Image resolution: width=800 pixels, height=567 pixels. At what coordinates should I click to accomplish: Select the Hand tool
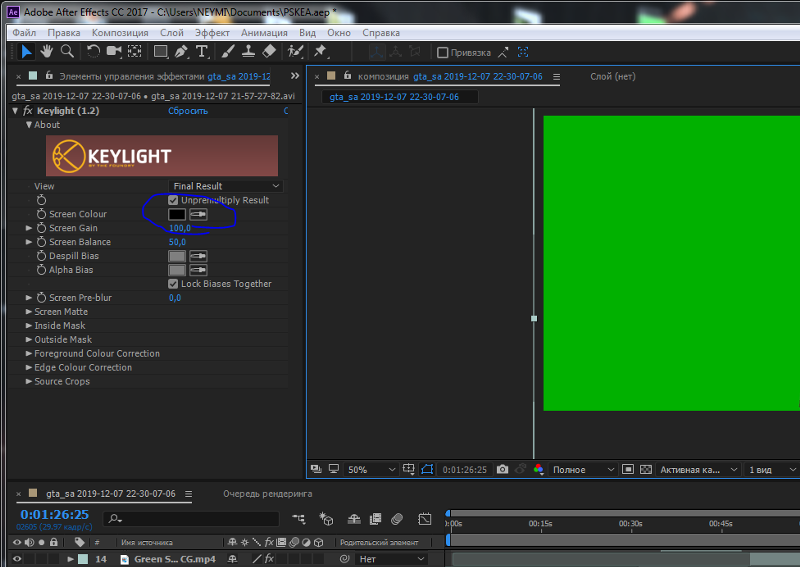pyautogui.click(x=46, y=52)
